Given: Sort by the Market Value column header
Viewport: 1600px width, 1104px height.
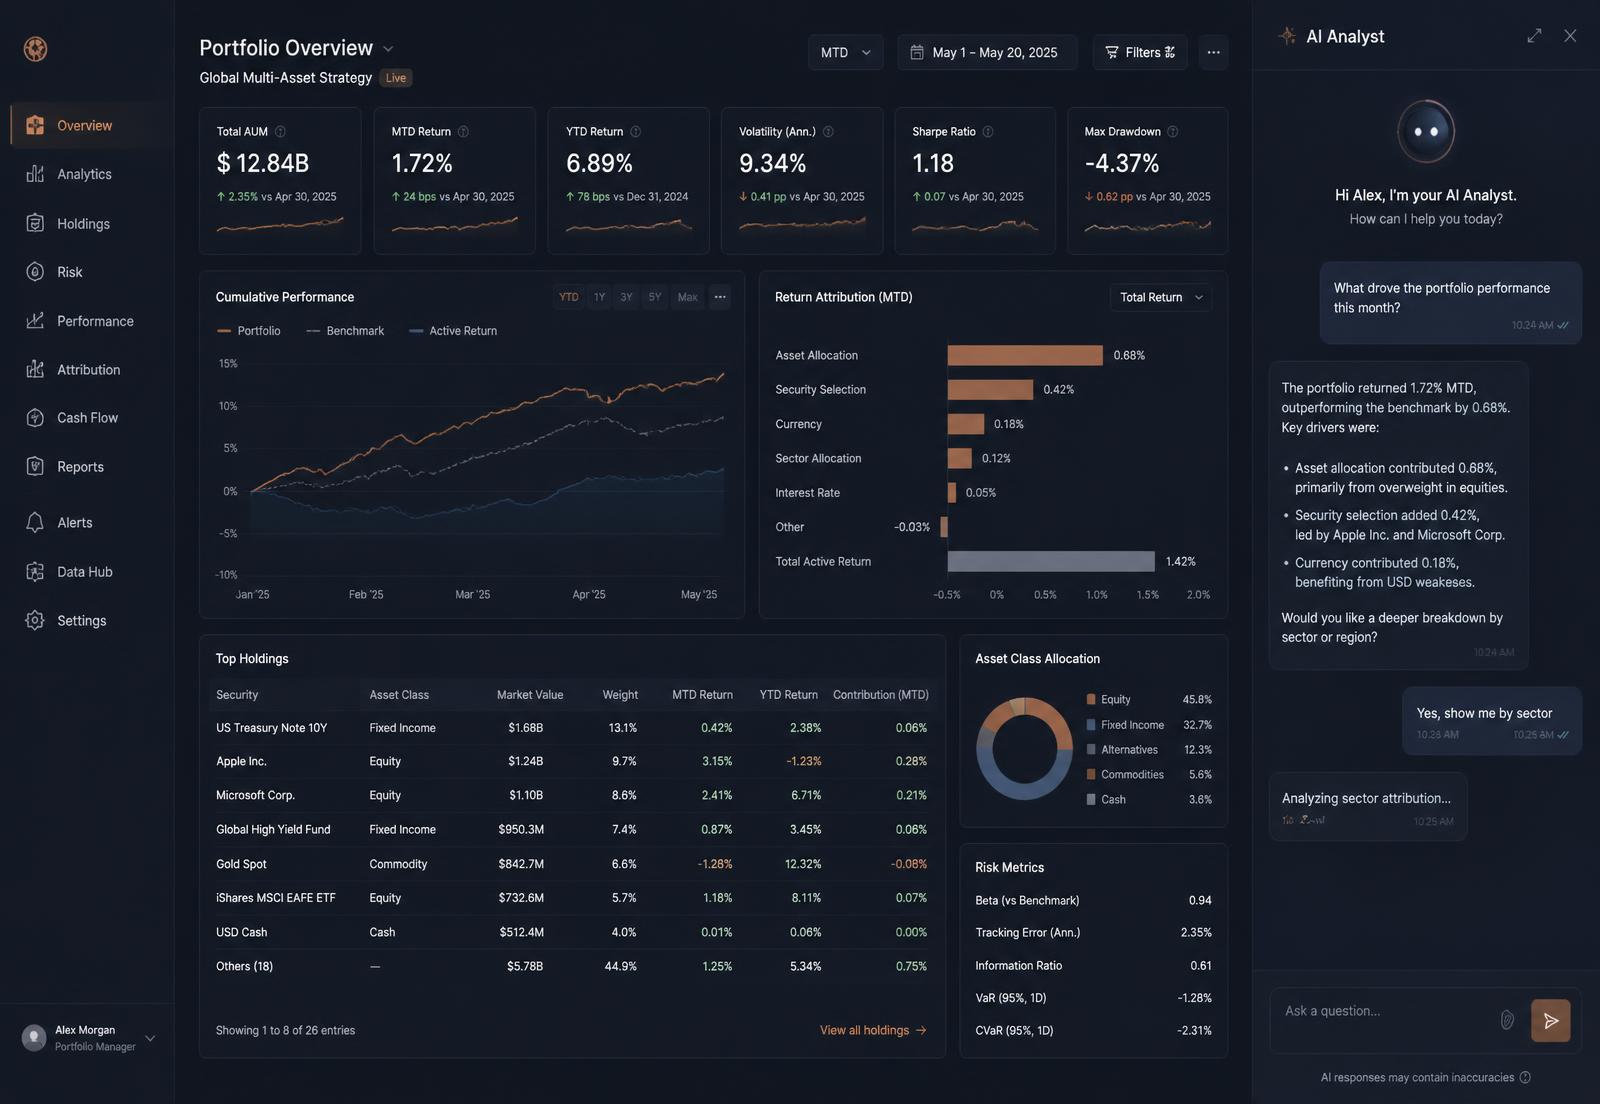Looking at the screenshot, I should [530, 695].
